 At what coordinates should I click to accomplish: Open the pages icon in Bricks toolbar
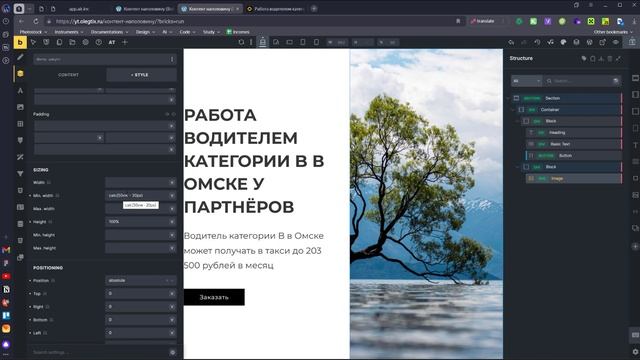tap(59, 42)
